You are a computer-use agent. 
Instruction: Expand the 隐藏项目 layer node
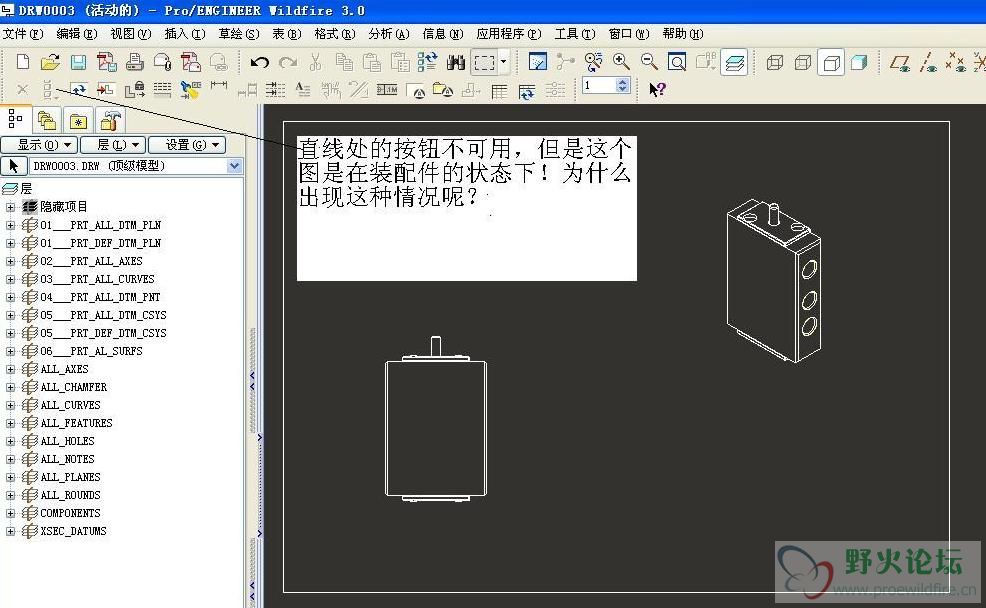click(10, 207)
